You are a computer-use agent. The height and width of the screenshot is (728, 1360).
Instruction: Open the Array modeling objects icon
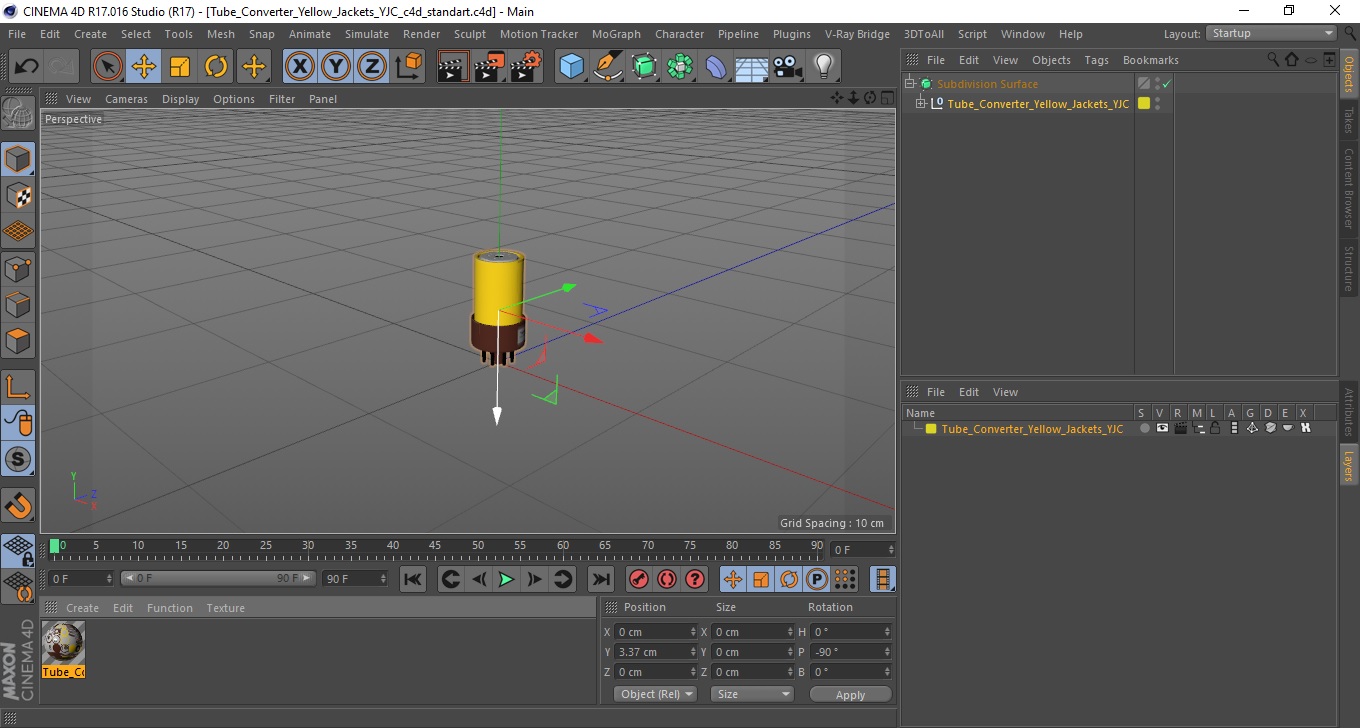(680, 67)
